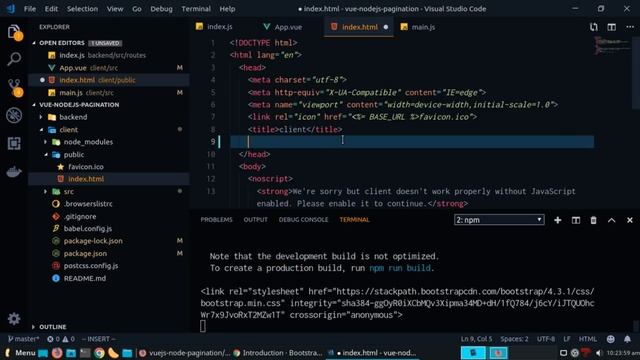Click LF end-of-line in status bar
The width and height of the screenshot is (640, 360).
(567, 339)
